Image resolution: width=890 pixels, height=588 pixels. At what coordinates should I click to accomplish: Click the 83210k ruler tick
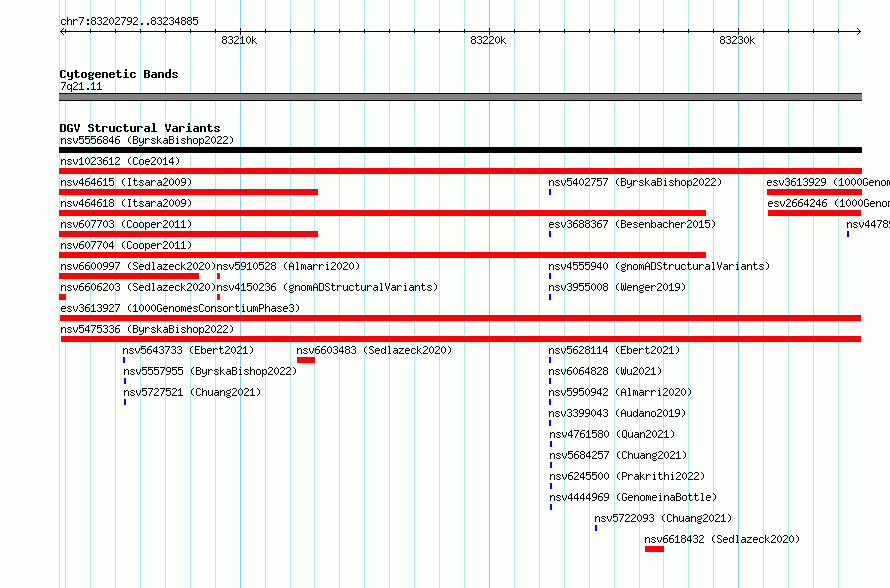tap(240, 40)
